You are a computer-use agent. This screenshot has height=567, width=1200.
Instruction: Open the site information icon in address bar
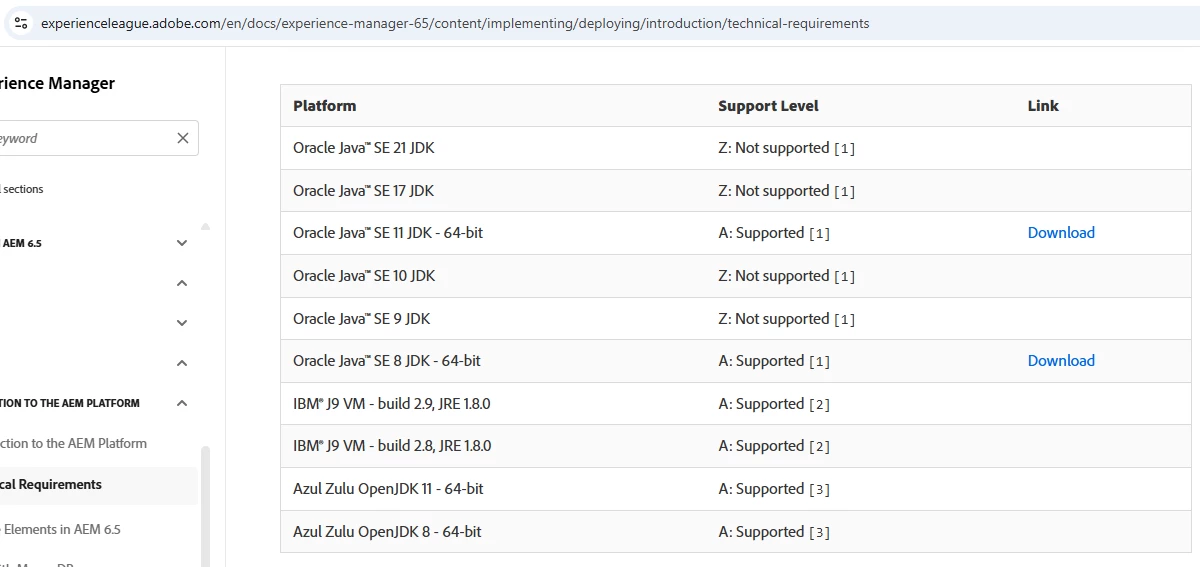pyautogui.click(x=21, y=23)
